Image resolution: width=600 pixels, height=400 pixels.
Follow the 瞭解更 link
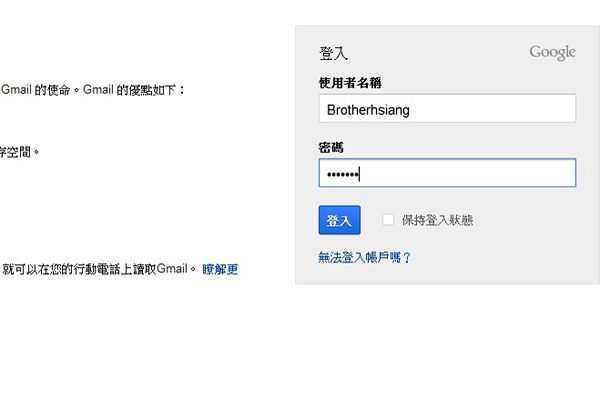click(220, 269)
